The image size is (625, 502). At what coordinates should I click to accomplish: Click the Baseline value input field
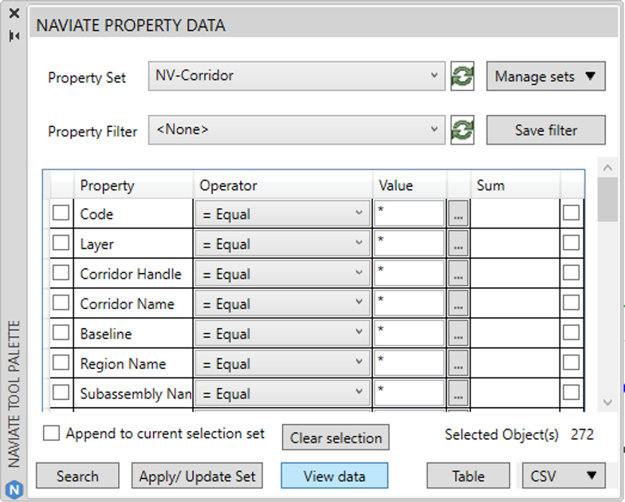(x=409, y=333)
